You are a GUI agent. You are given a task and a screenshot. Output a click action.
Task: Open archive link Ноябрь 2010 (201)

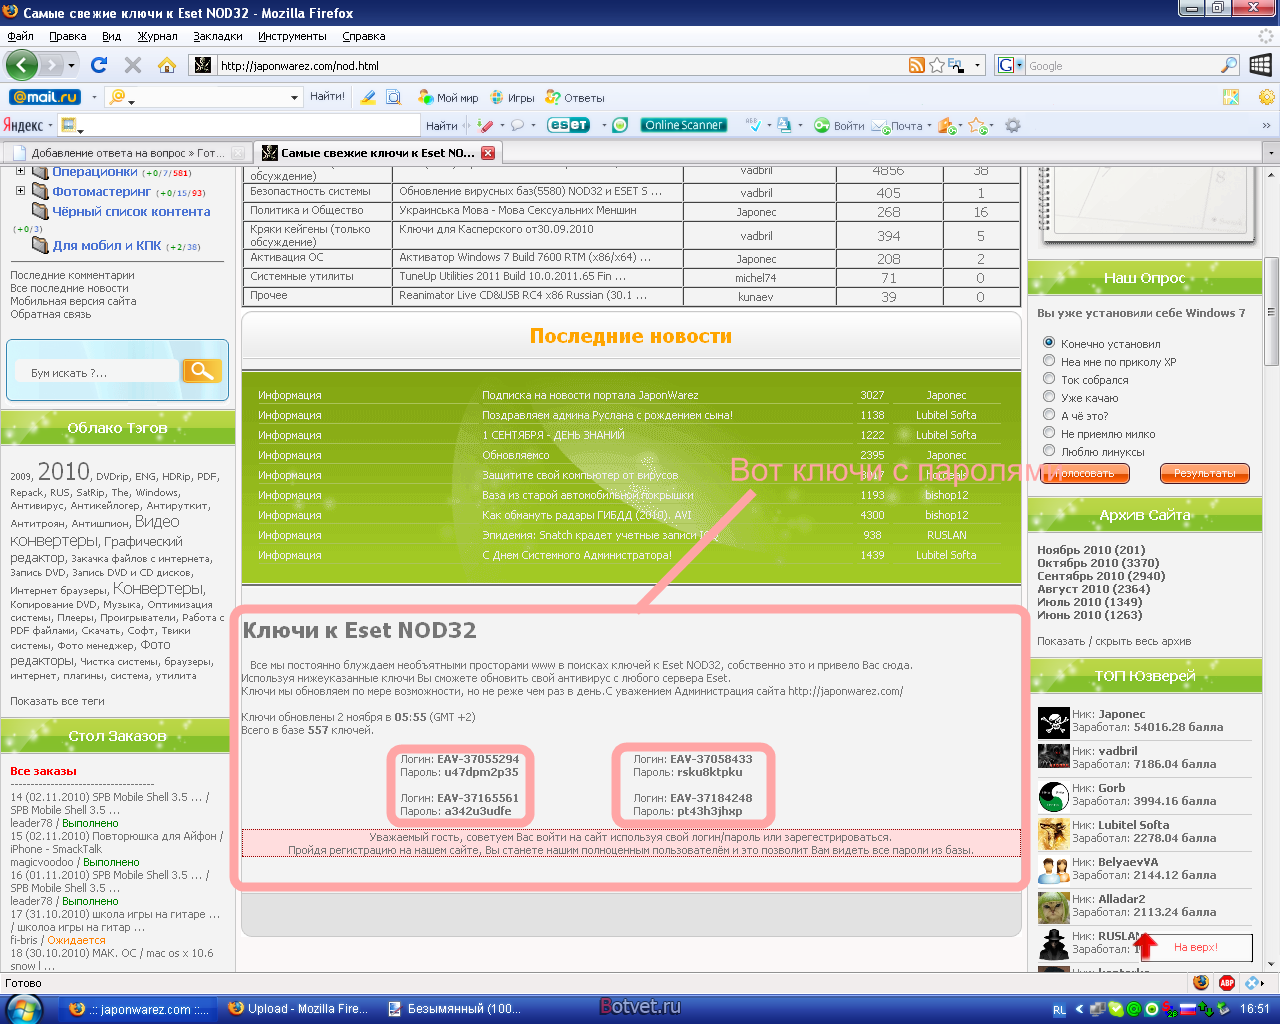point(1091,550)
